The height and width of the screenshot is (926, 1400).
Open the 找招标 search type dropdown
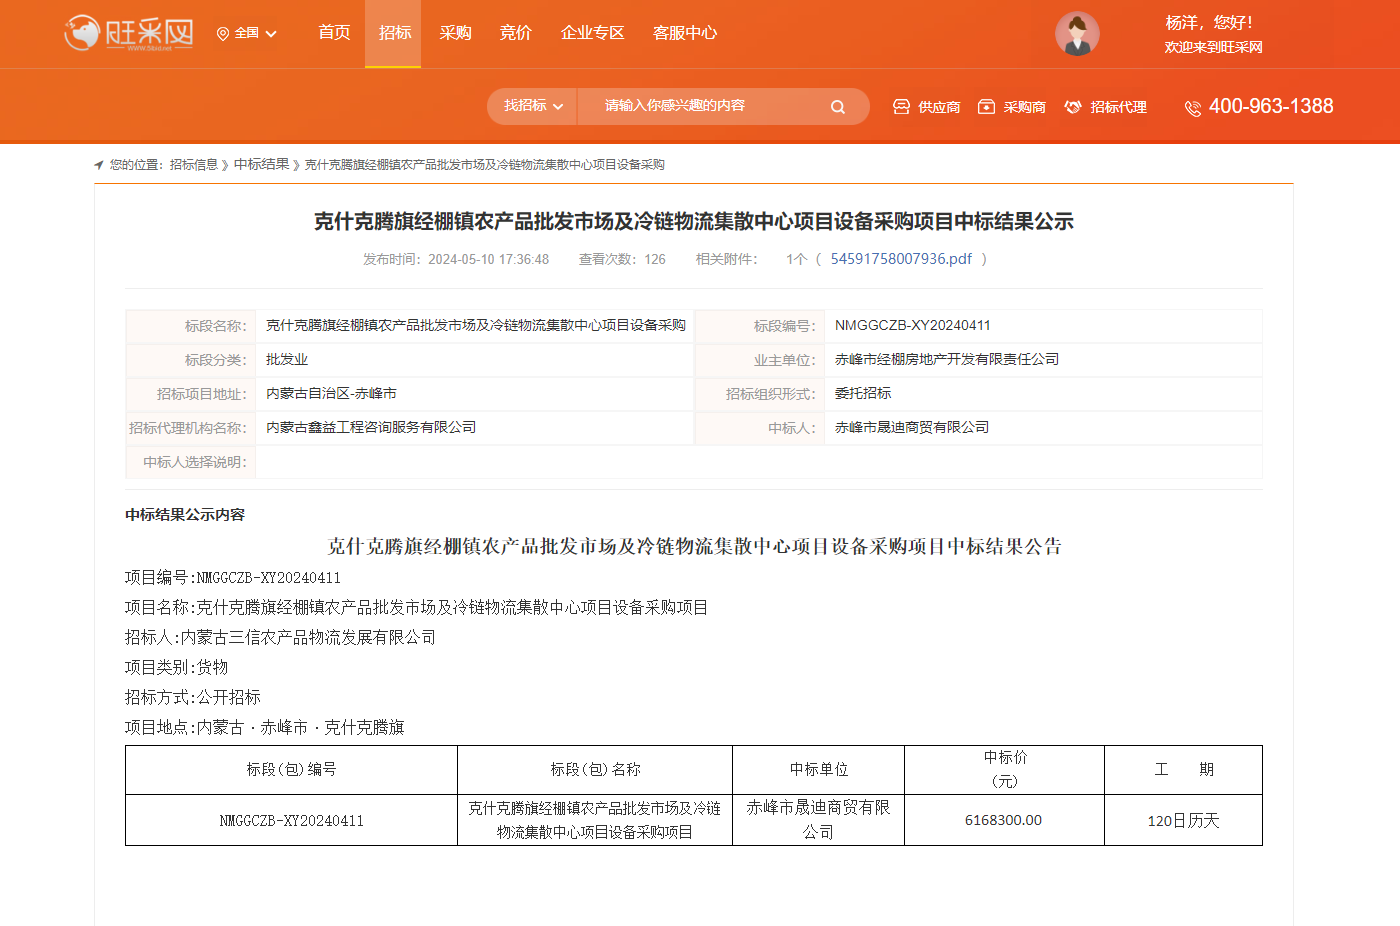click(533, 106)
